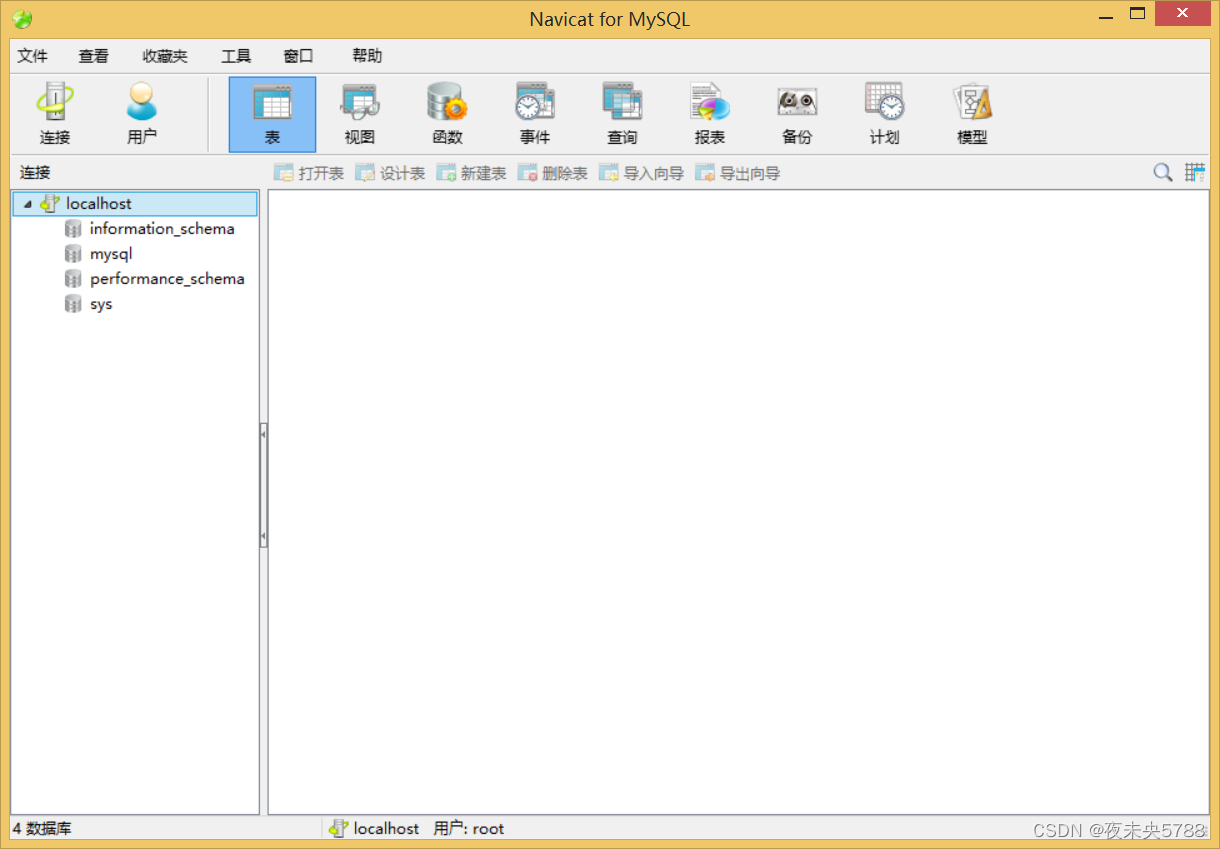1220x849 pixels.
Task: Click the Navicat app icon in title bar
Action: (22, 19)
